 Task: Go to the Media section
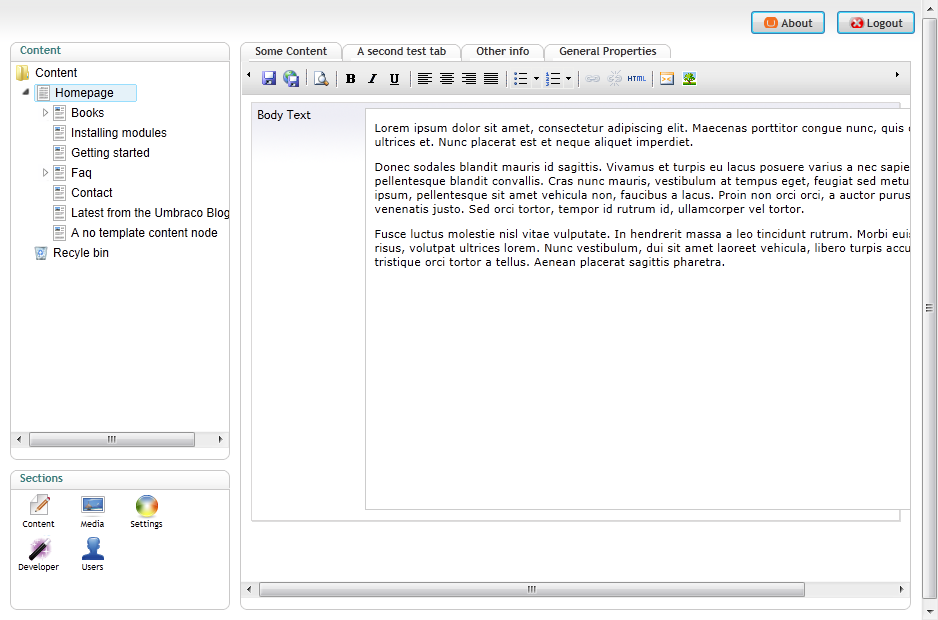click(x=92, y=511)
